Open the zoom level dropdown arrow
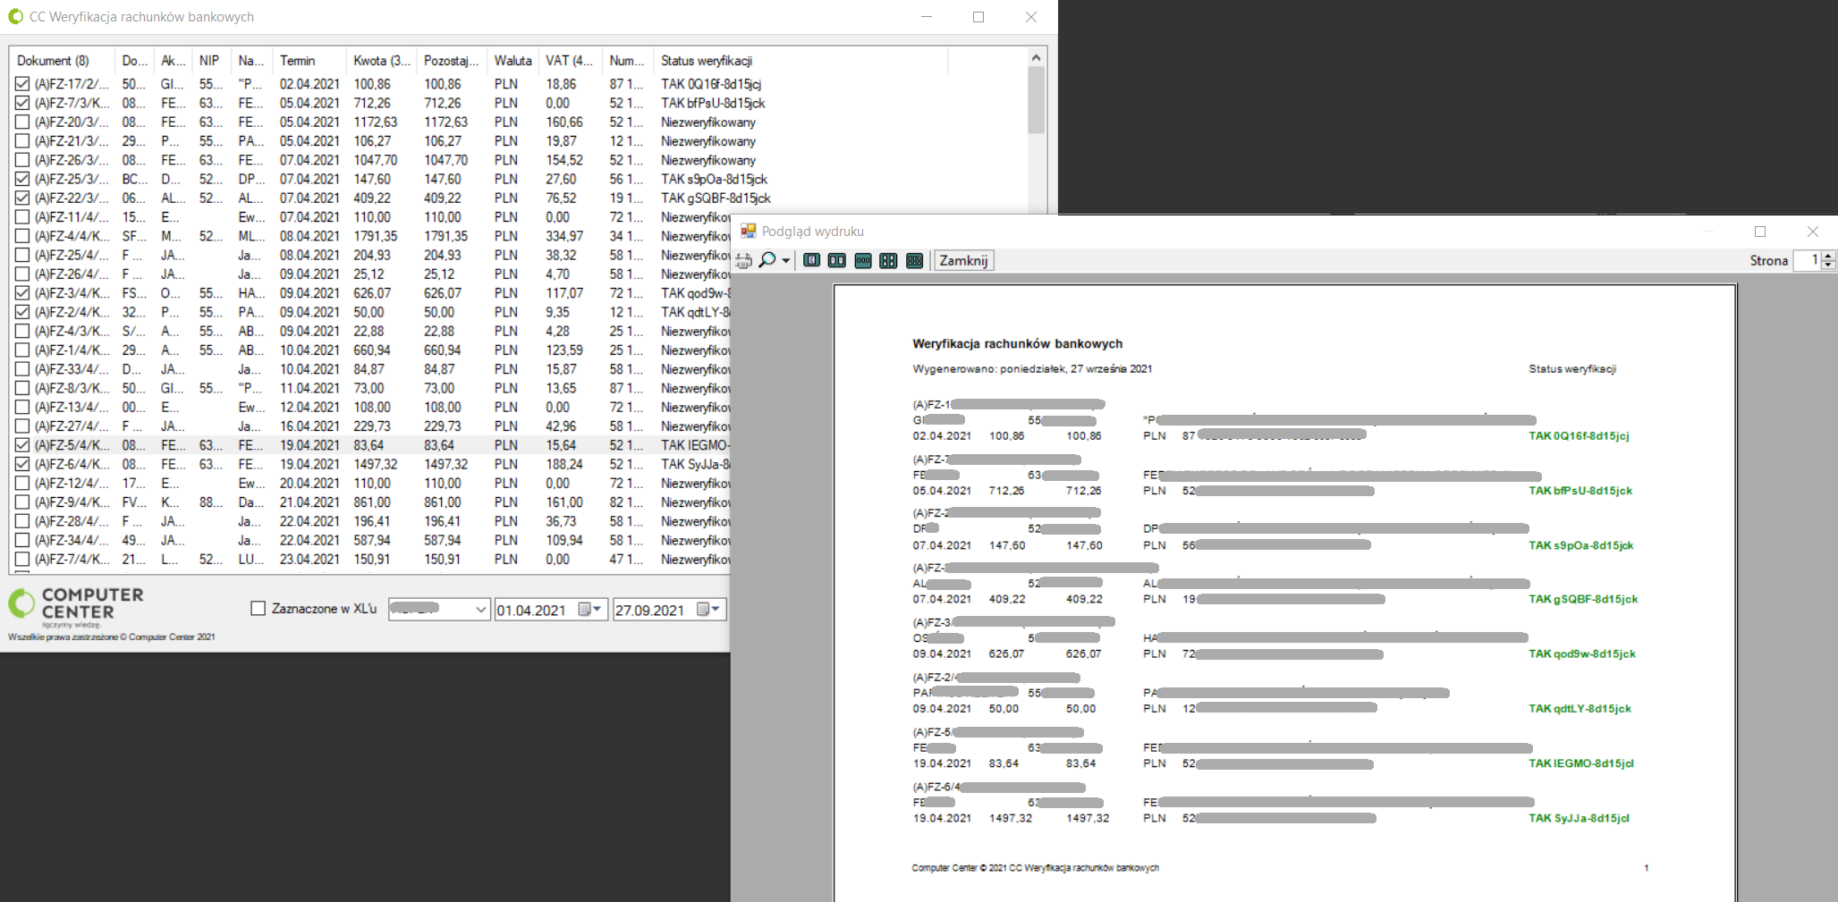 [786, 260]
